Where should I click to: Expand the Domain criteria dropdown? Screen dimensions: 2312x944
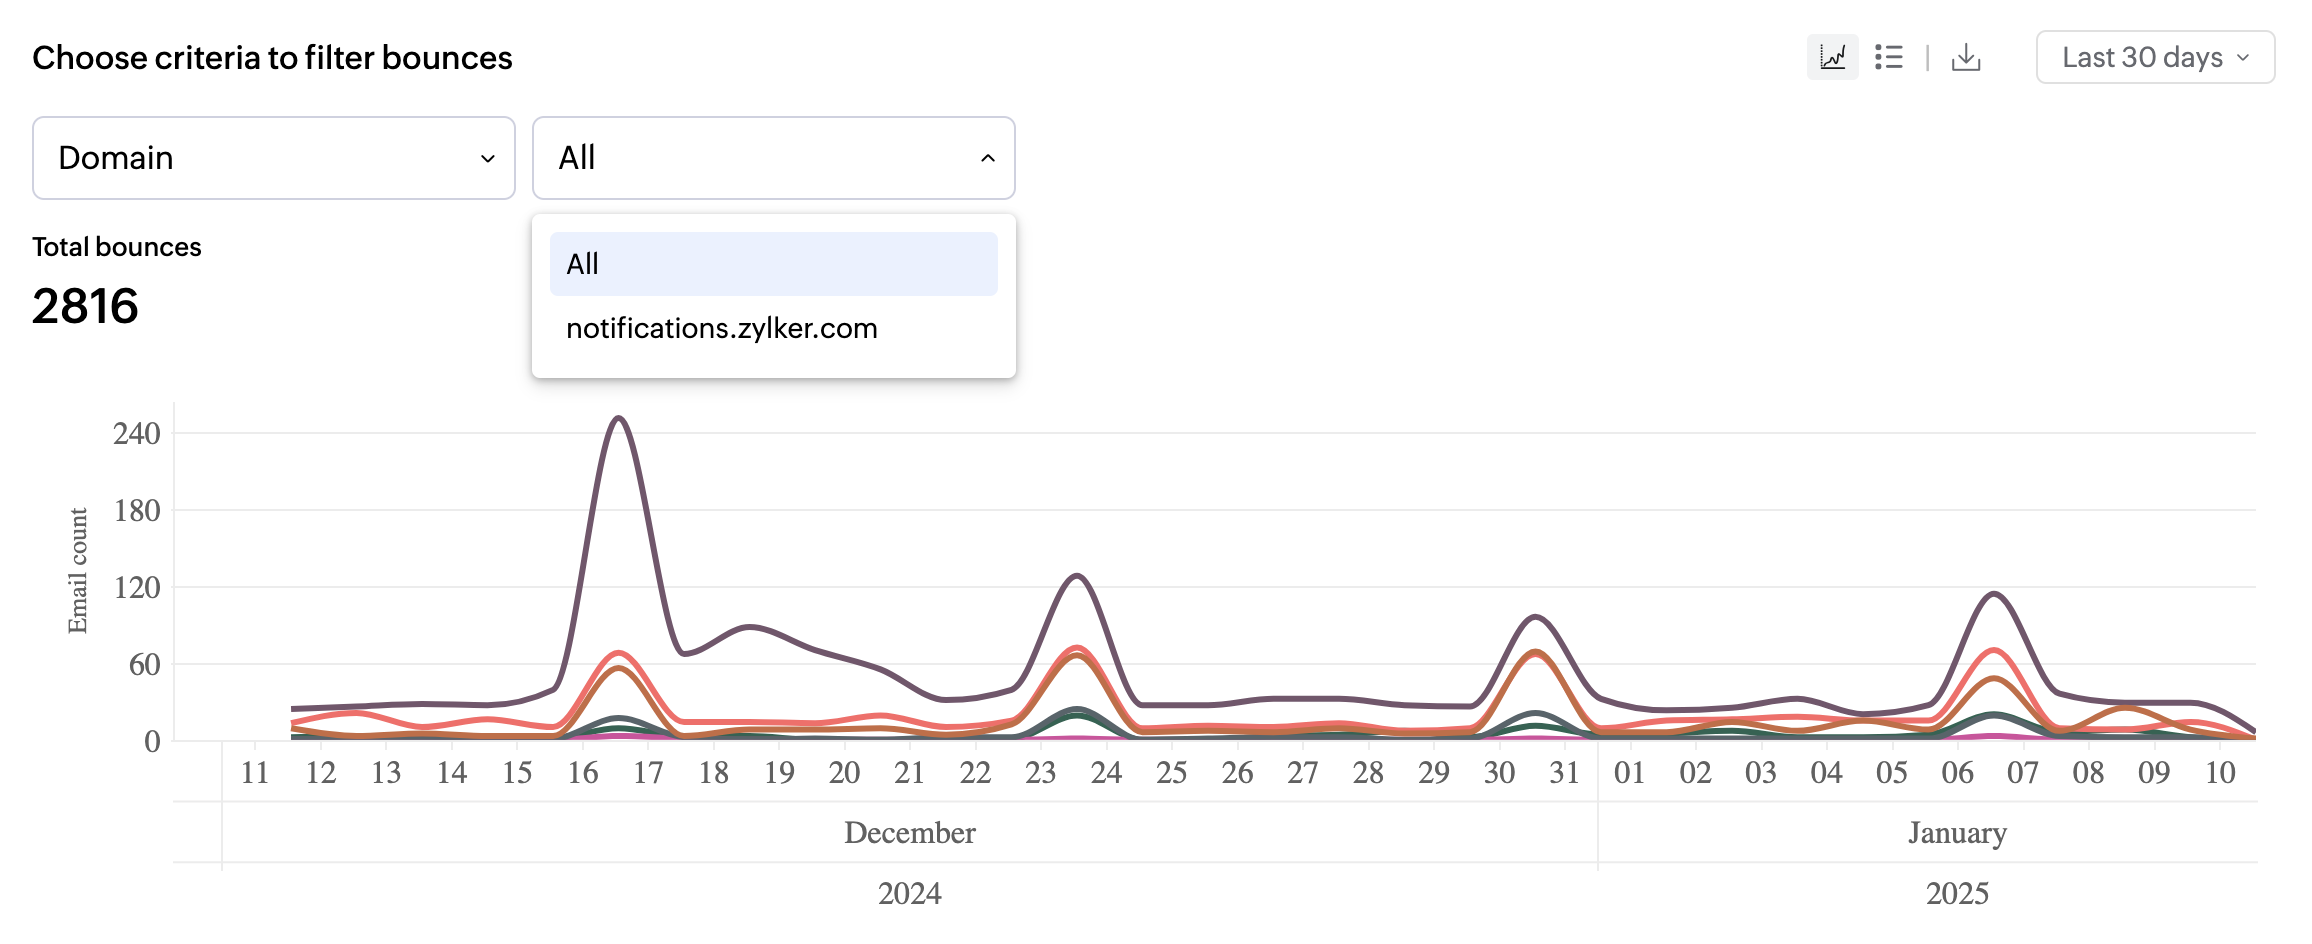(274, 158)
